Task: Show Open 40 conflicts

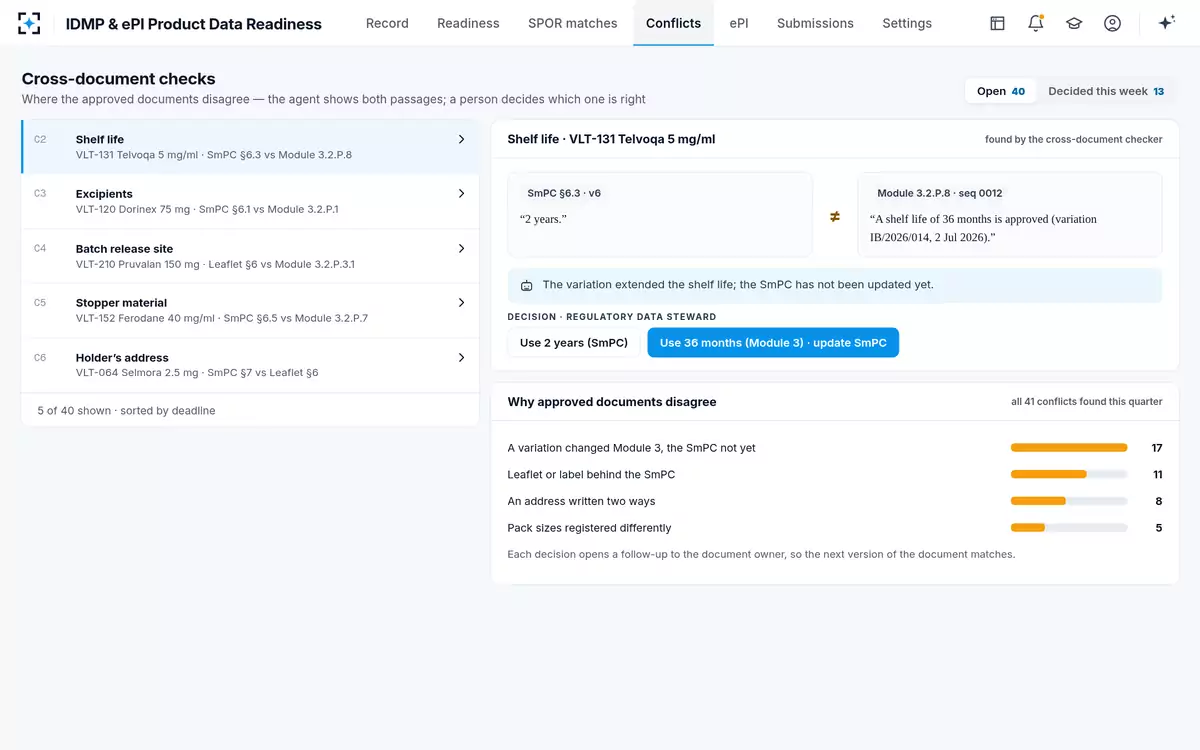Action: click(x=1001, y=91)
